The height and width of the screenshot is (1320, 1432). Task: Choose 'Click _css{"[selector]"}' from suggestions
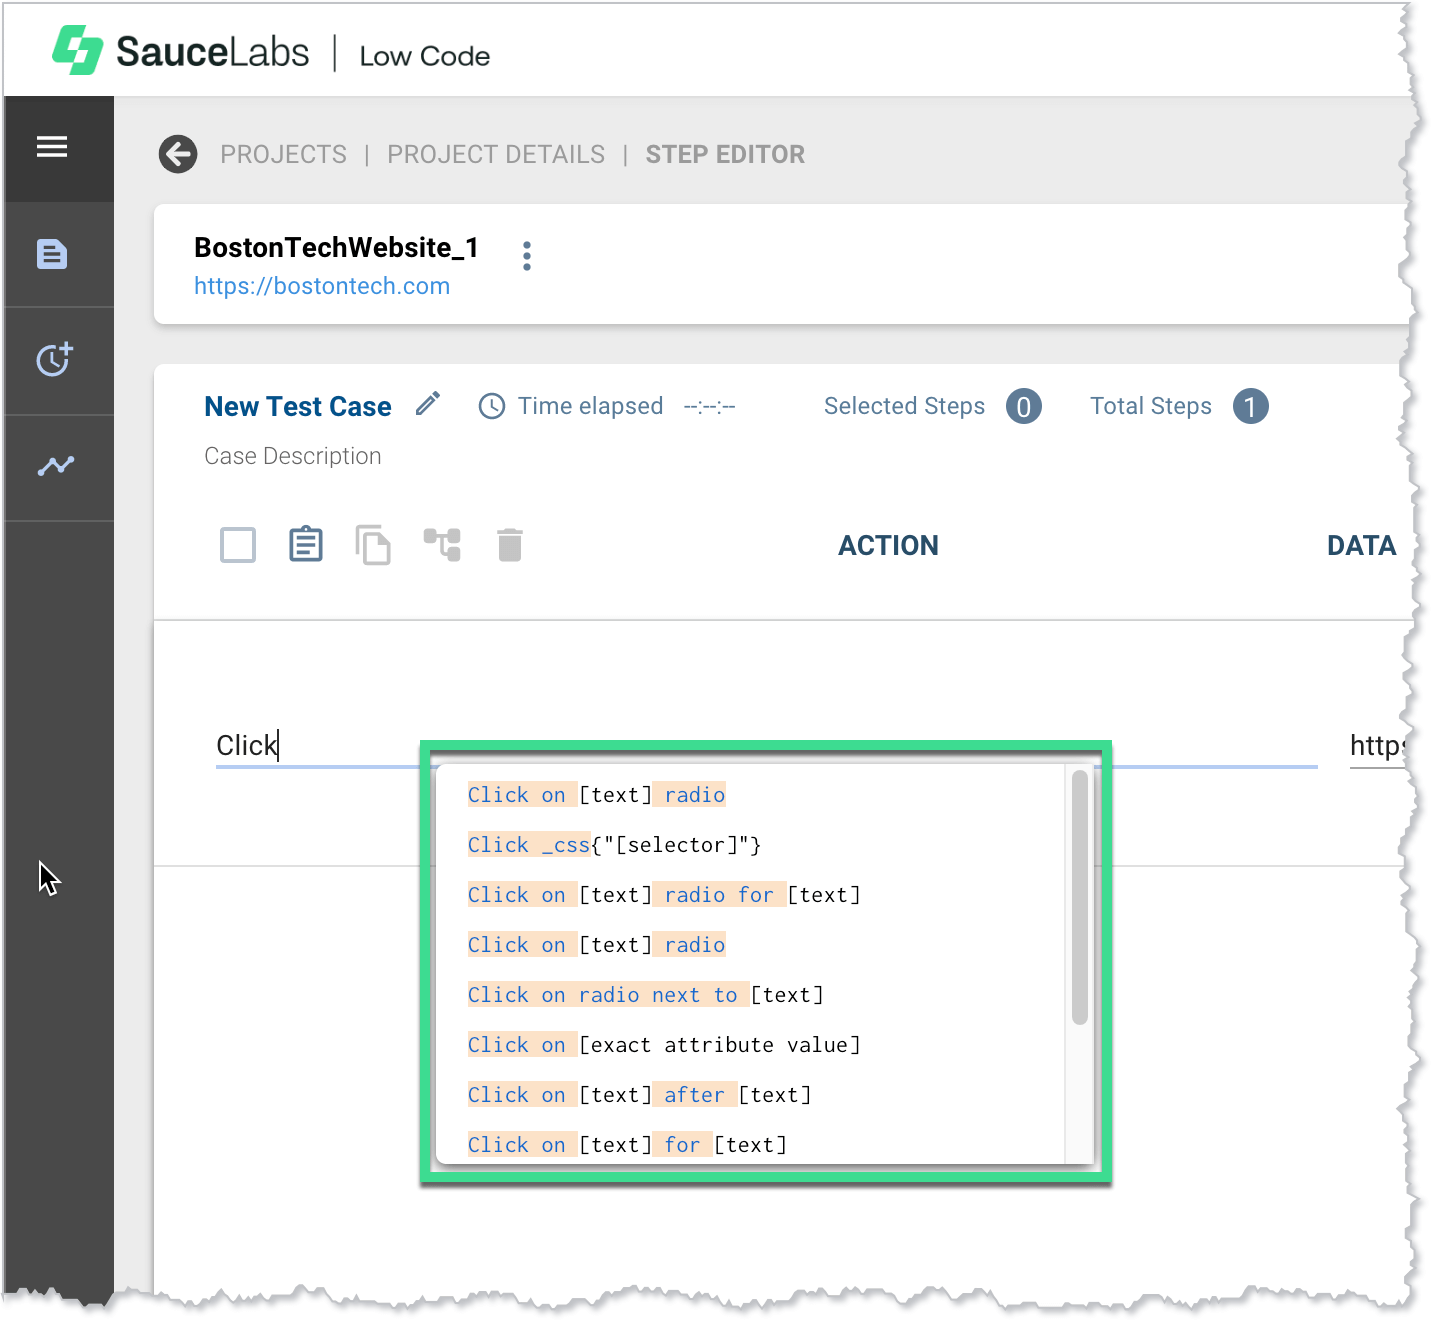pos(614,844)
